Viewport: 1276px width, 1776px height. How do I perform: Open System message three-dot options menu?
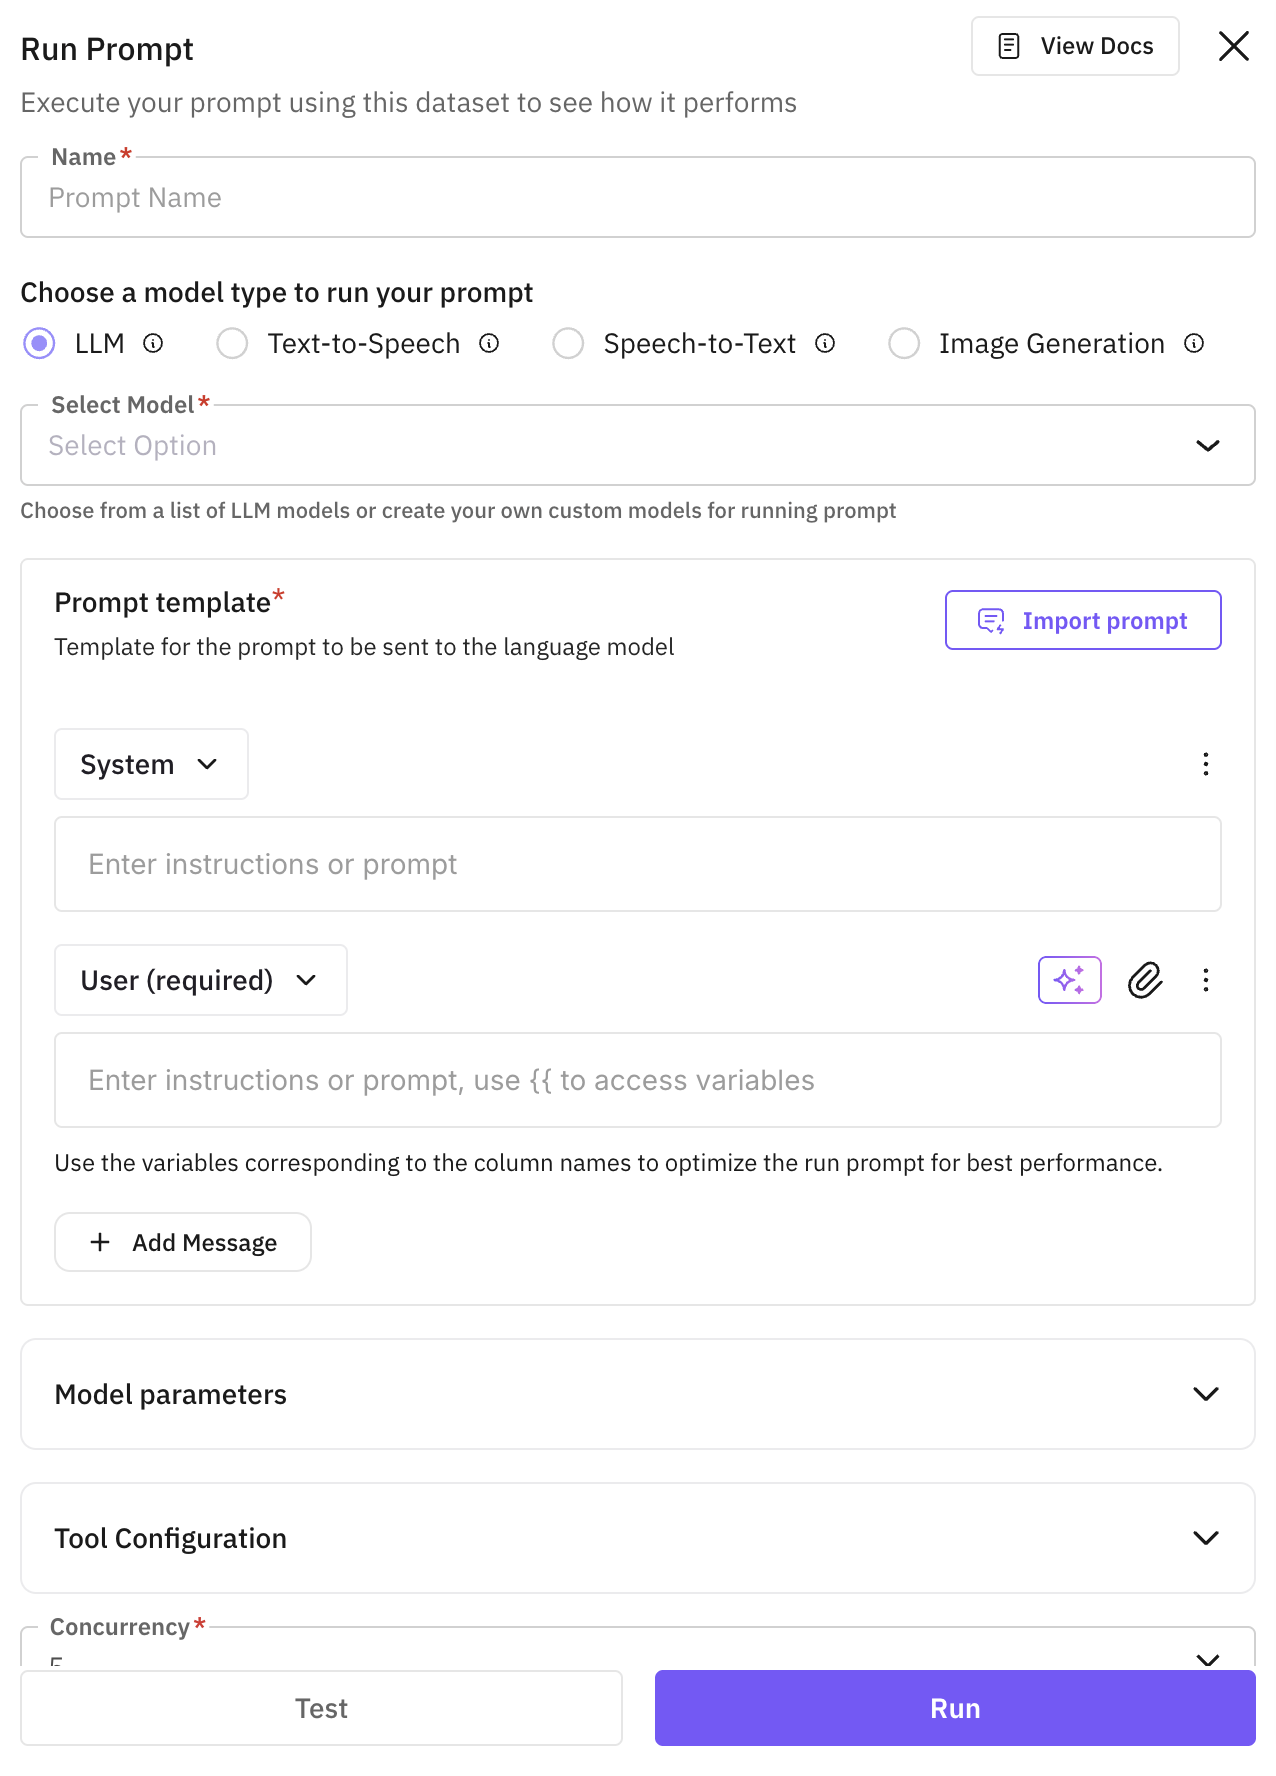click(1206, 764)
